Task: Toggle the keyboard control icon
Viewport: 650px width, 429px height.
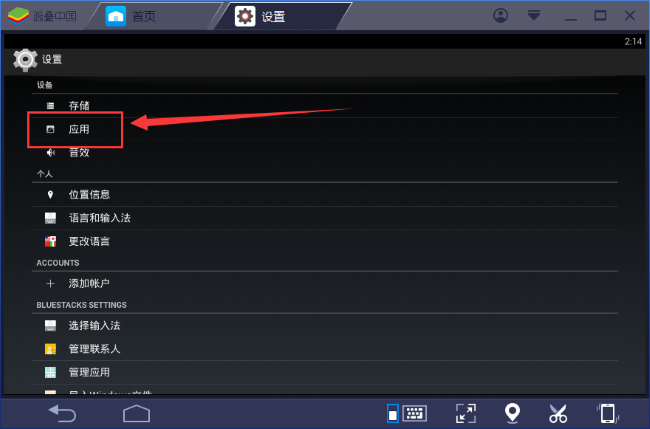Action: (x=407, y=413)
